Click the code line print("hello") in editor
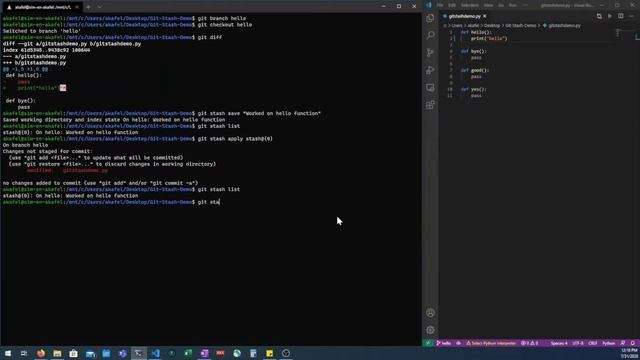Viewport: 640px width, 360px height. point(489,38)
